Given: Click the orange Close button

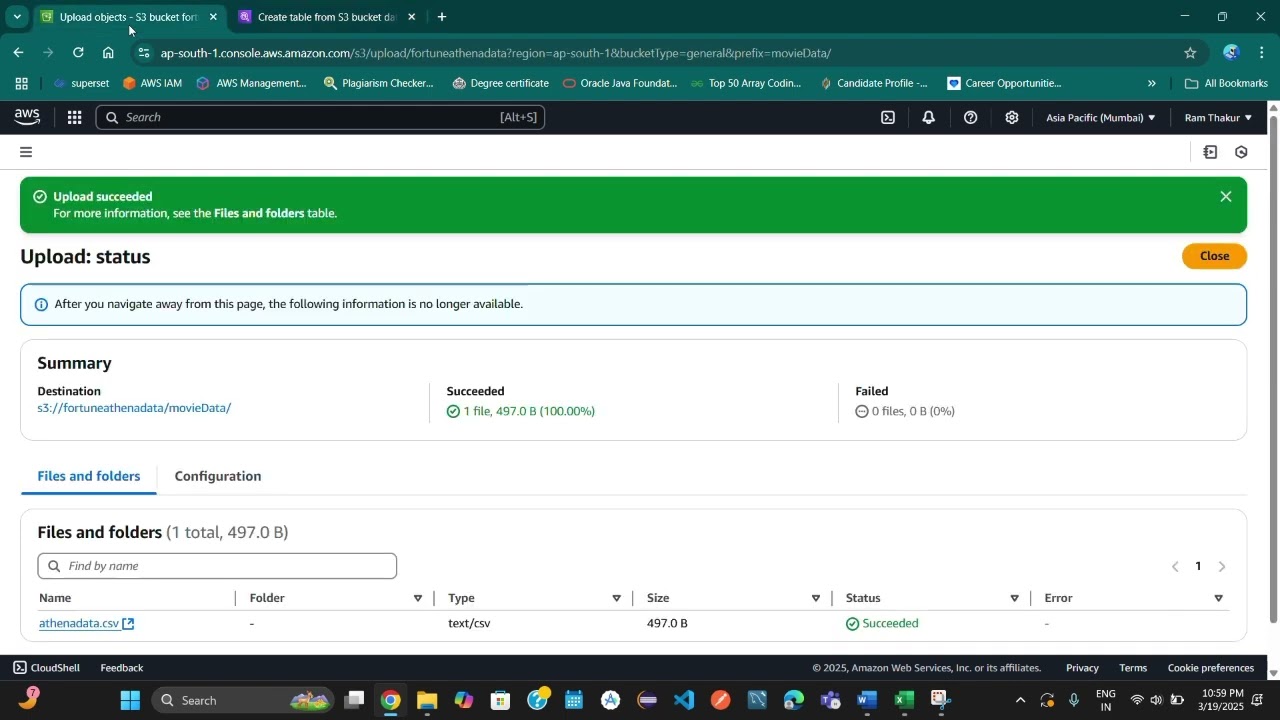Looking at the screenshot, I should pos(1214,256).
